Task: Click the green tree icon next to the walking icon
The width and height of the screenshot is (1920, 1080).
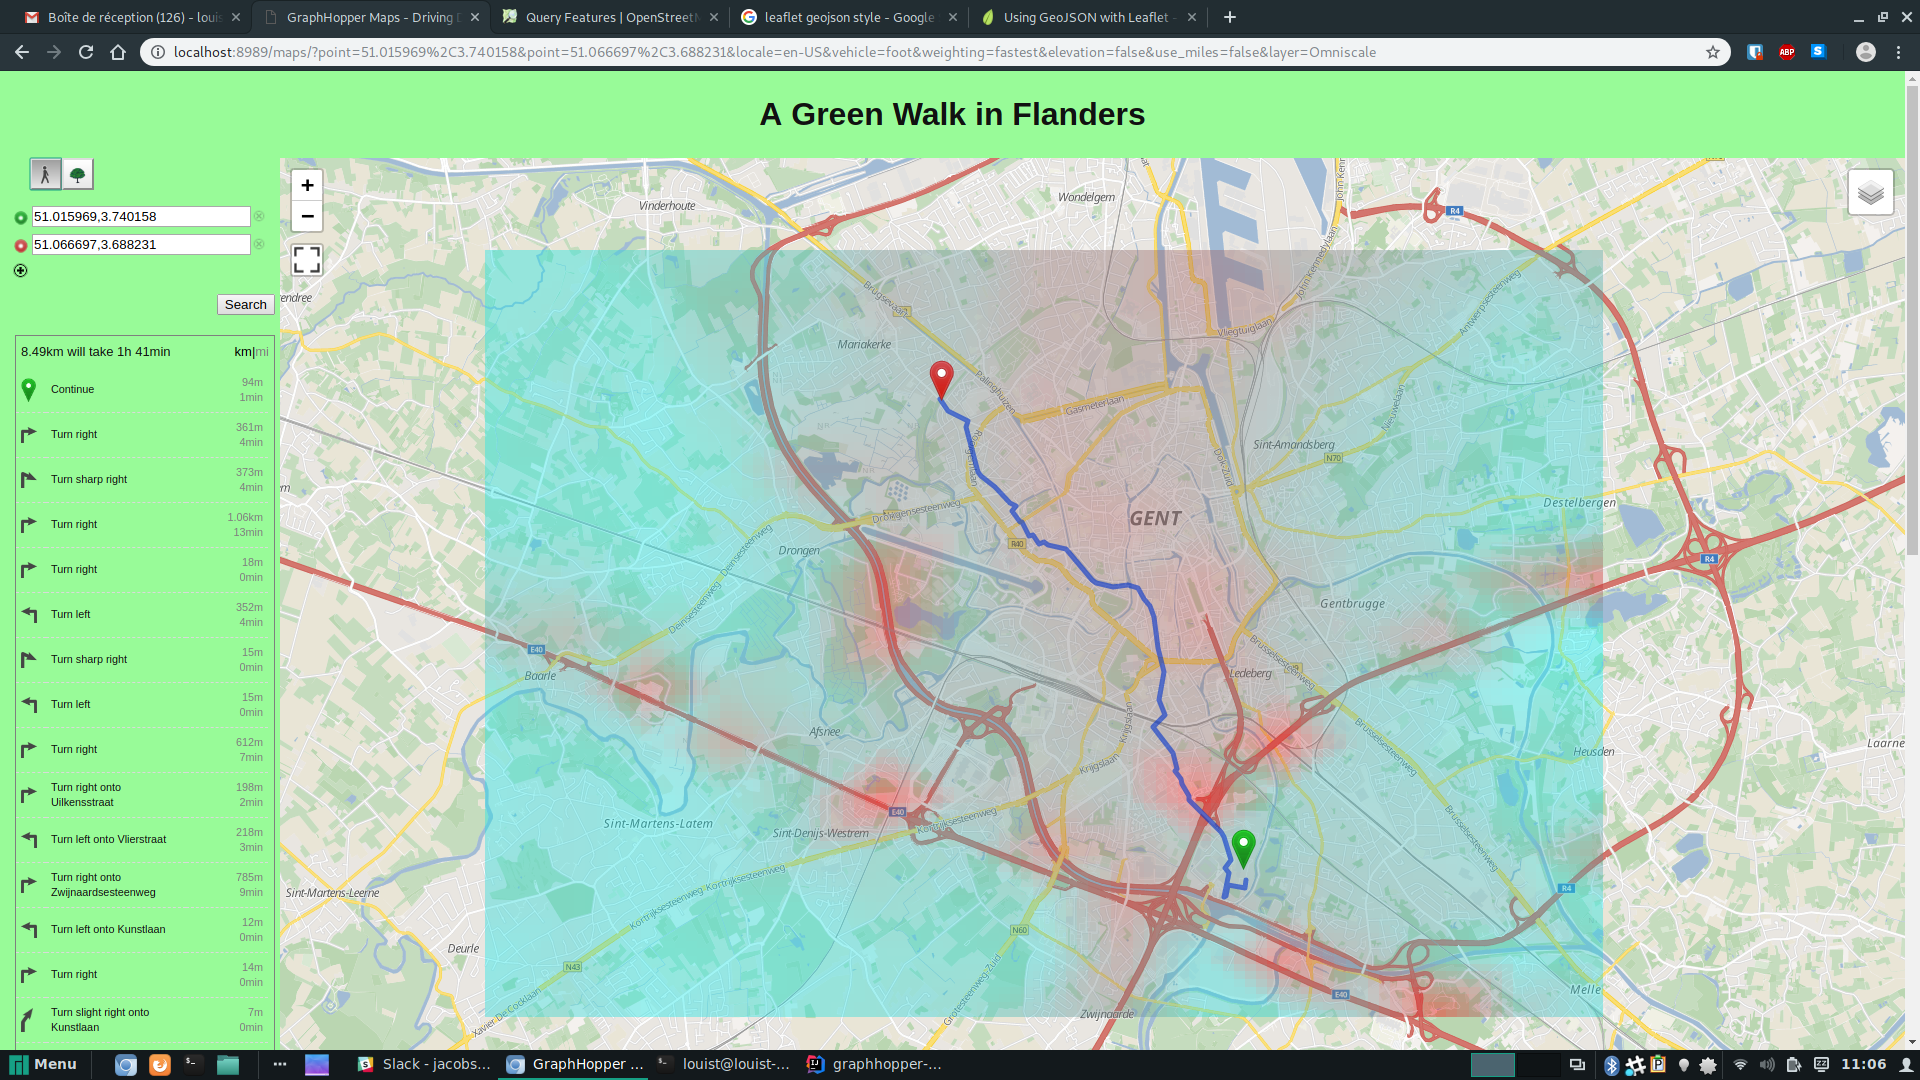Action: tap(78, 173)
